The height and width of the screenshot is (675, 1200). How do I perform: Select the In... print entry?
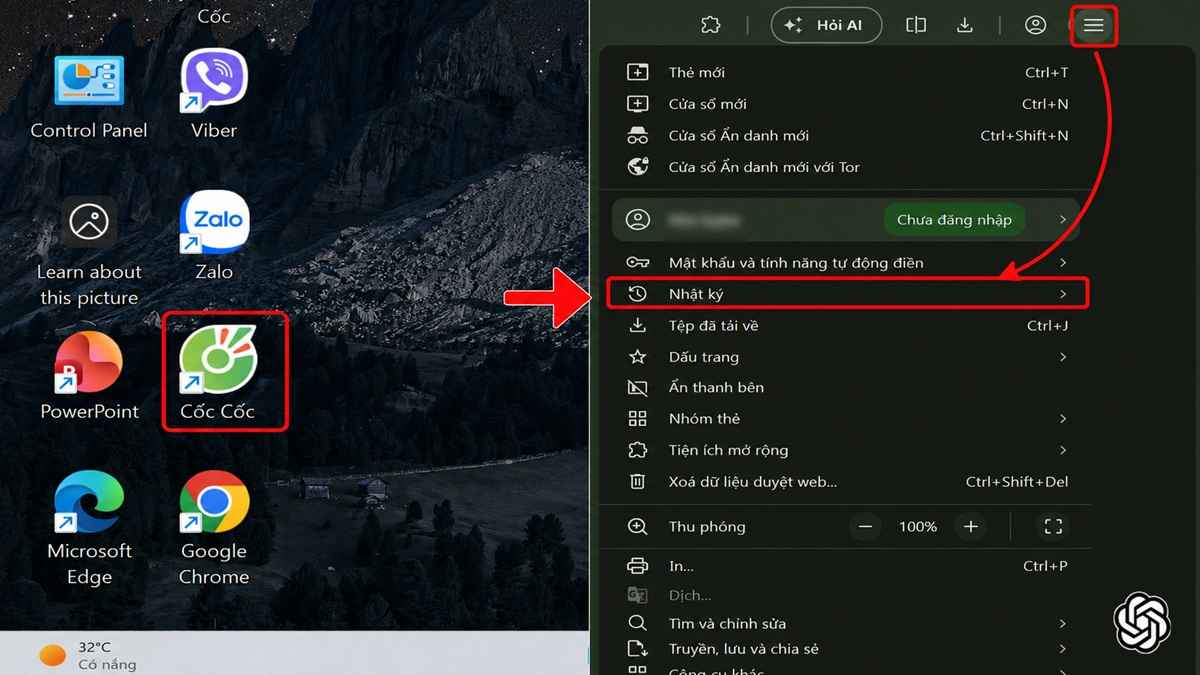[x=847, y=566]
